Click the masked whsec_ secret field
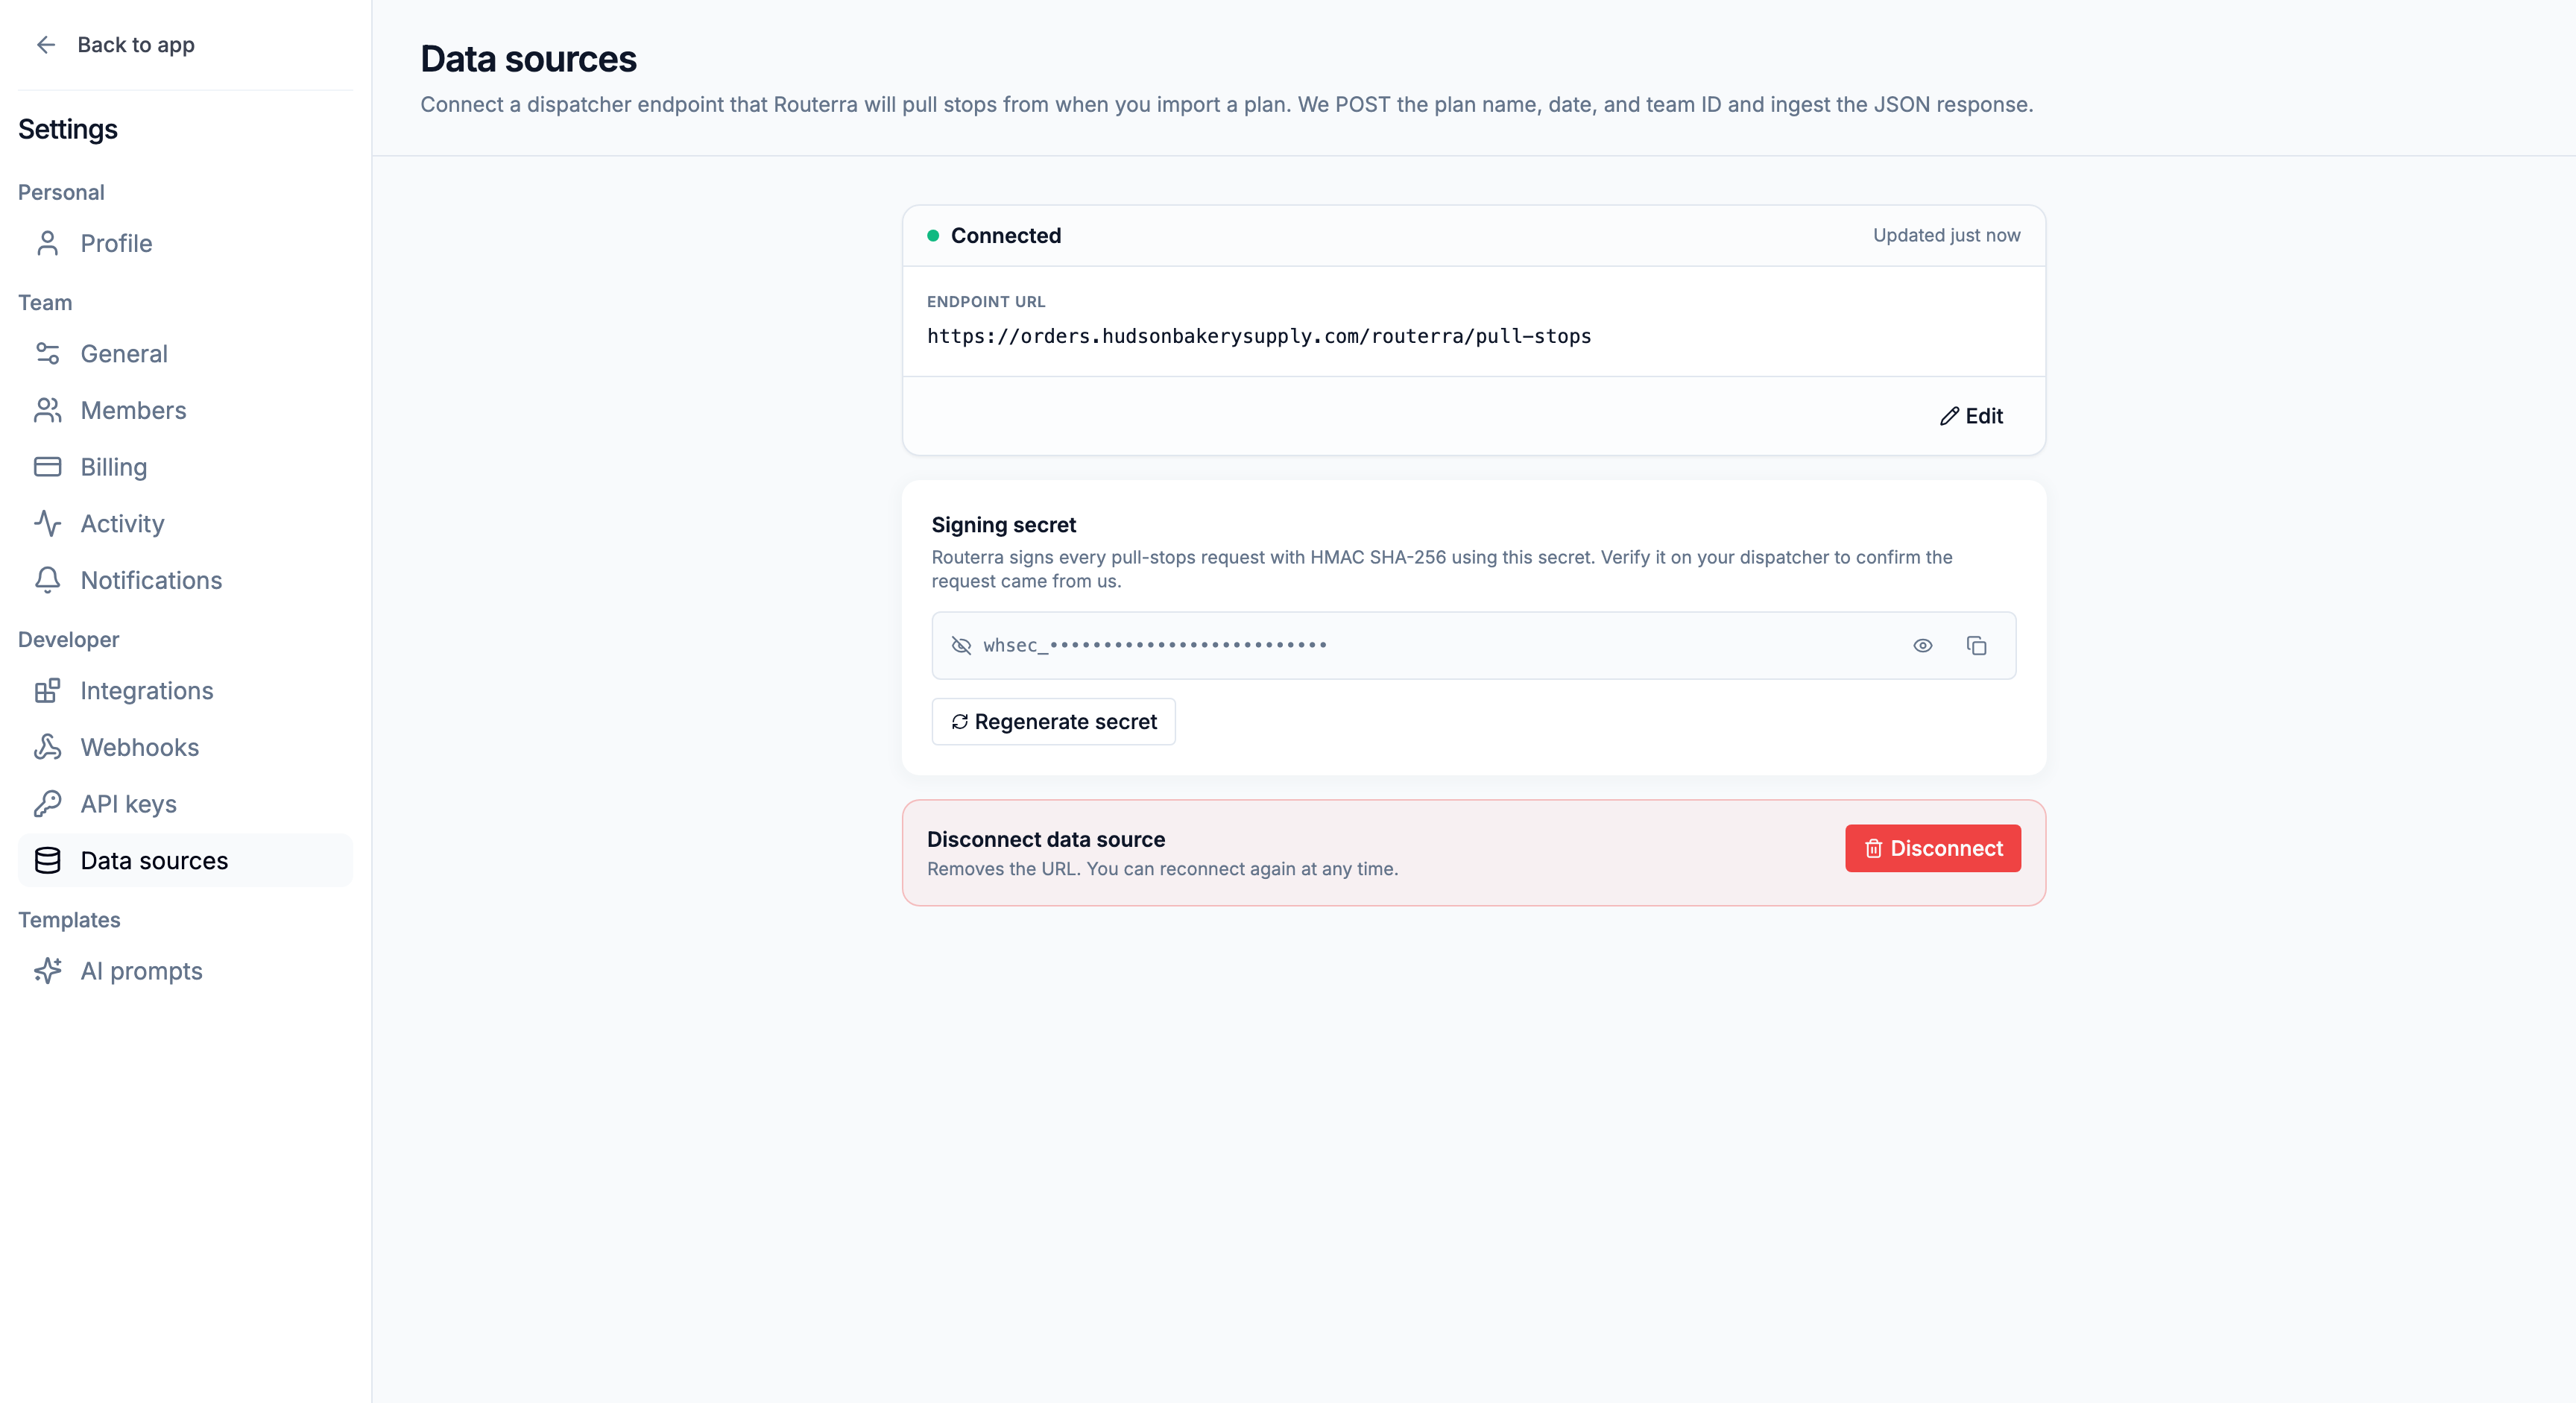 (1473, 646)
